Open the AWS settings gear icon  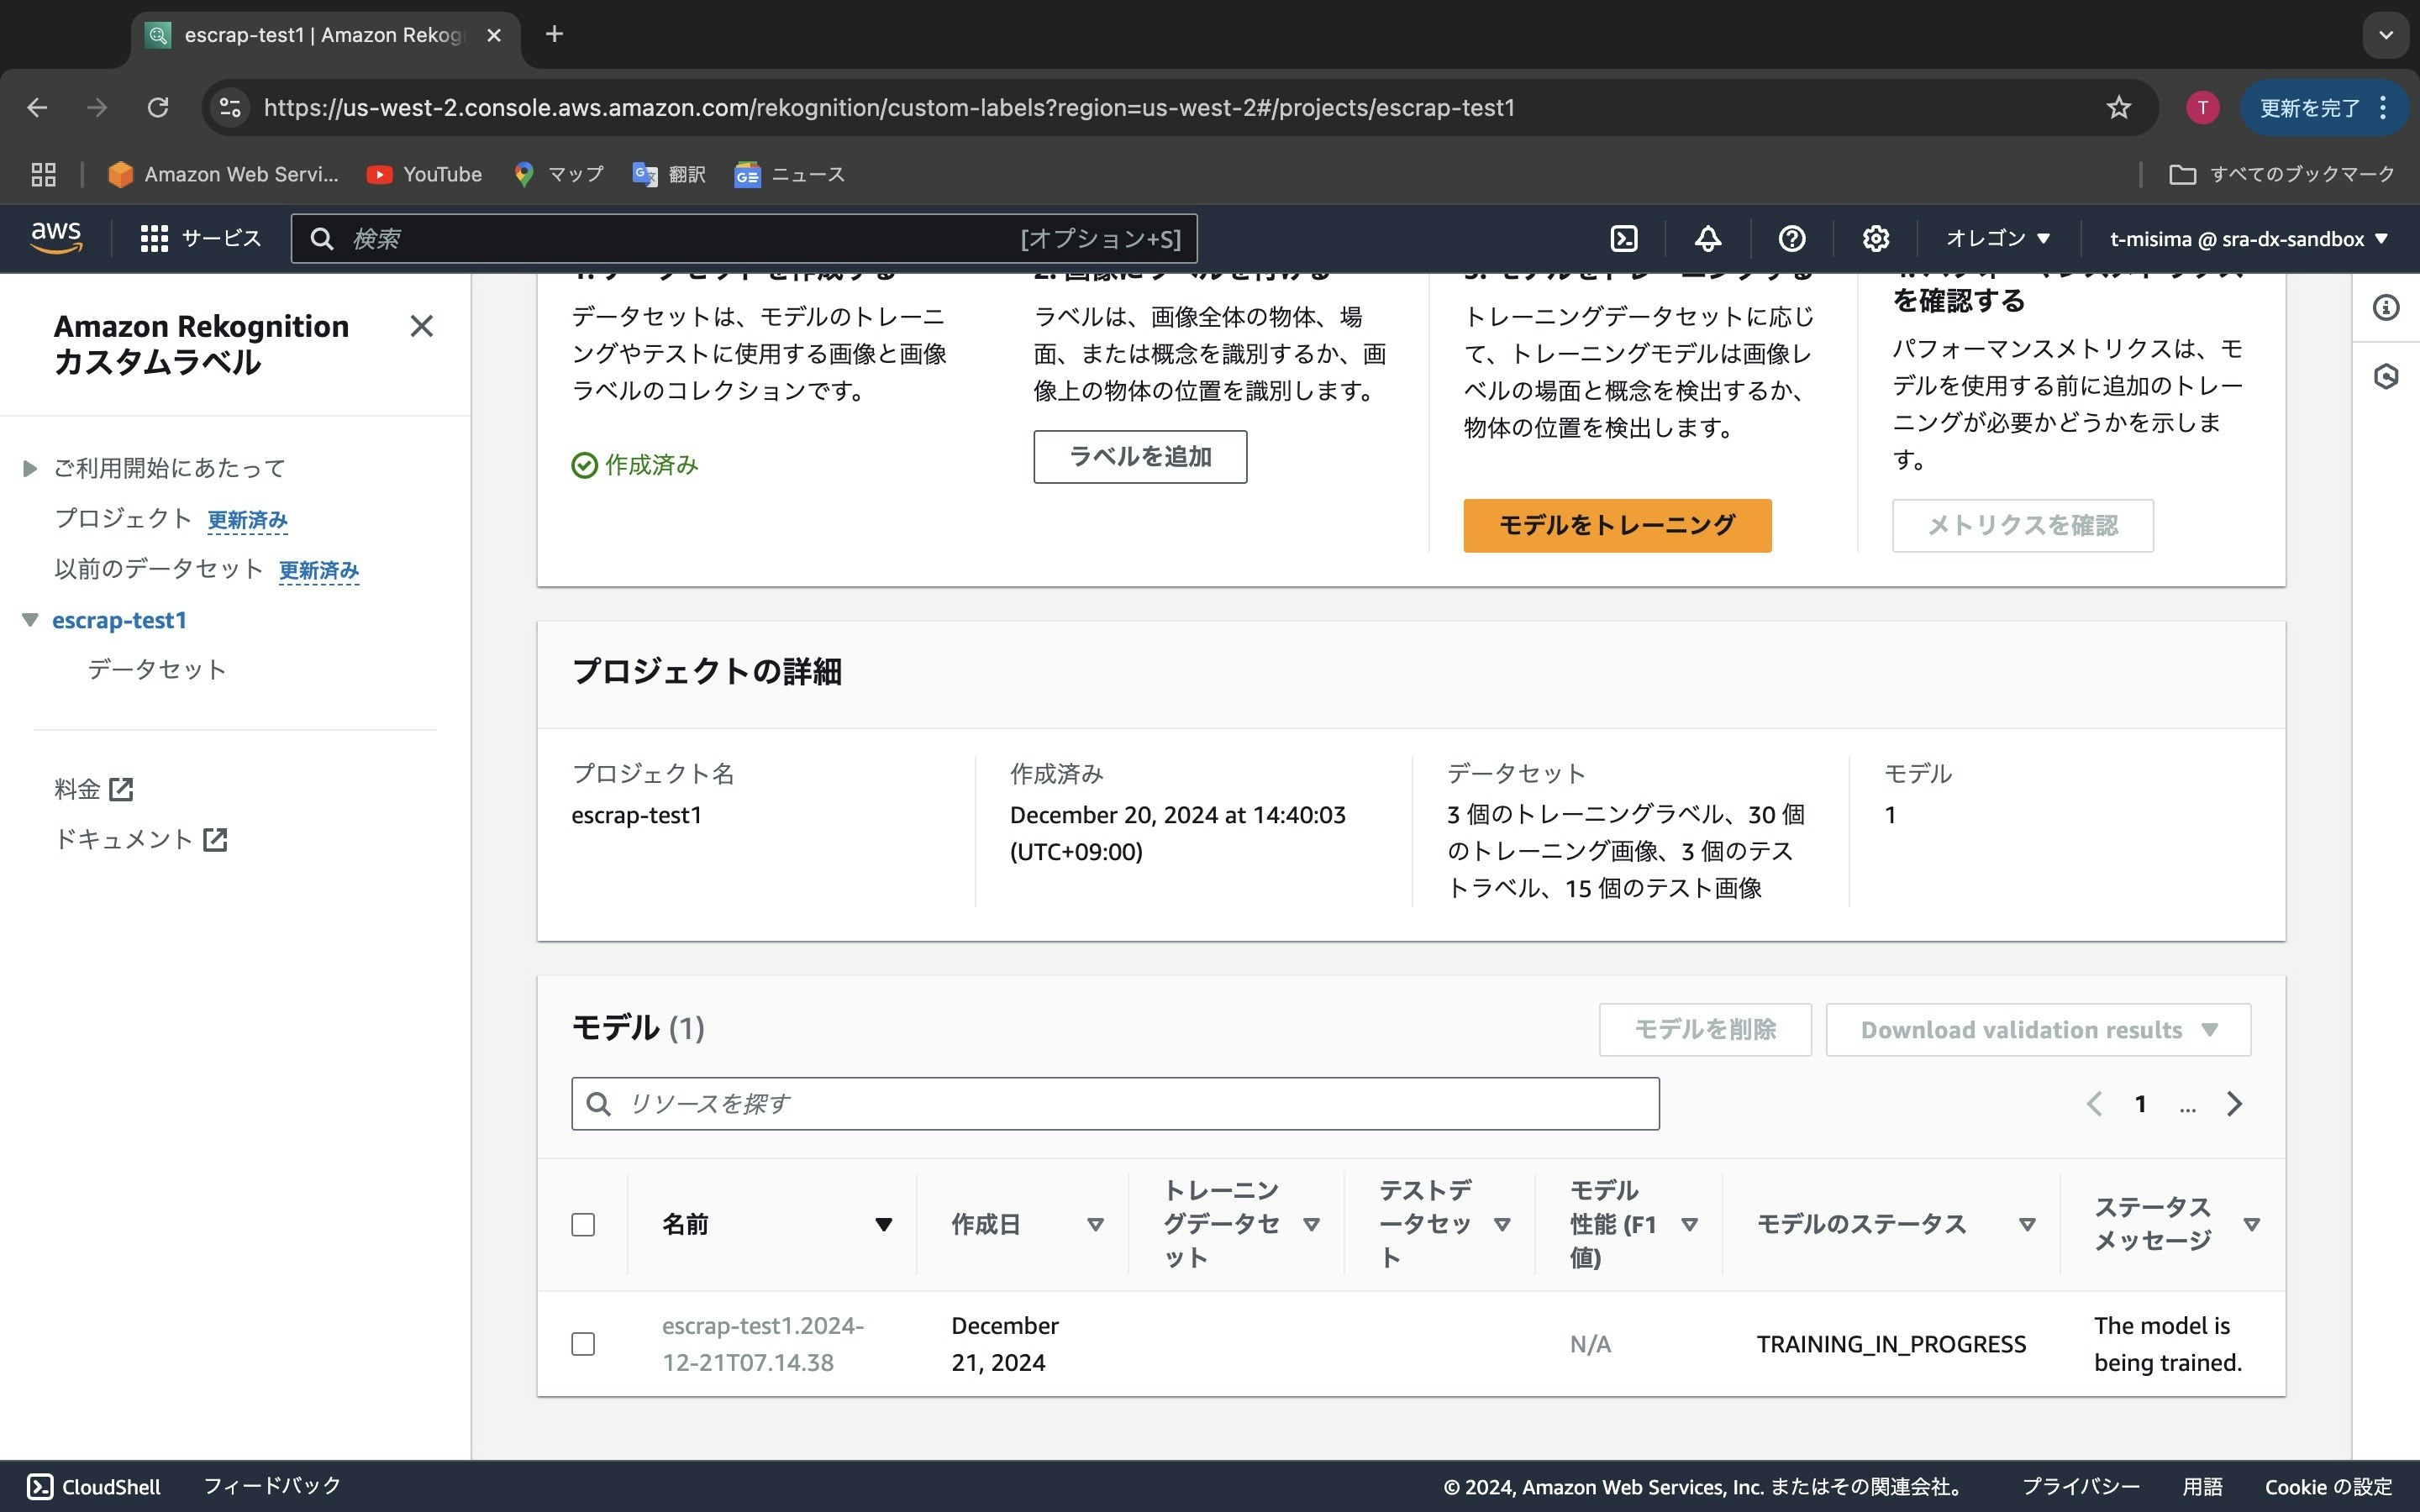[x=1875, y=238]
